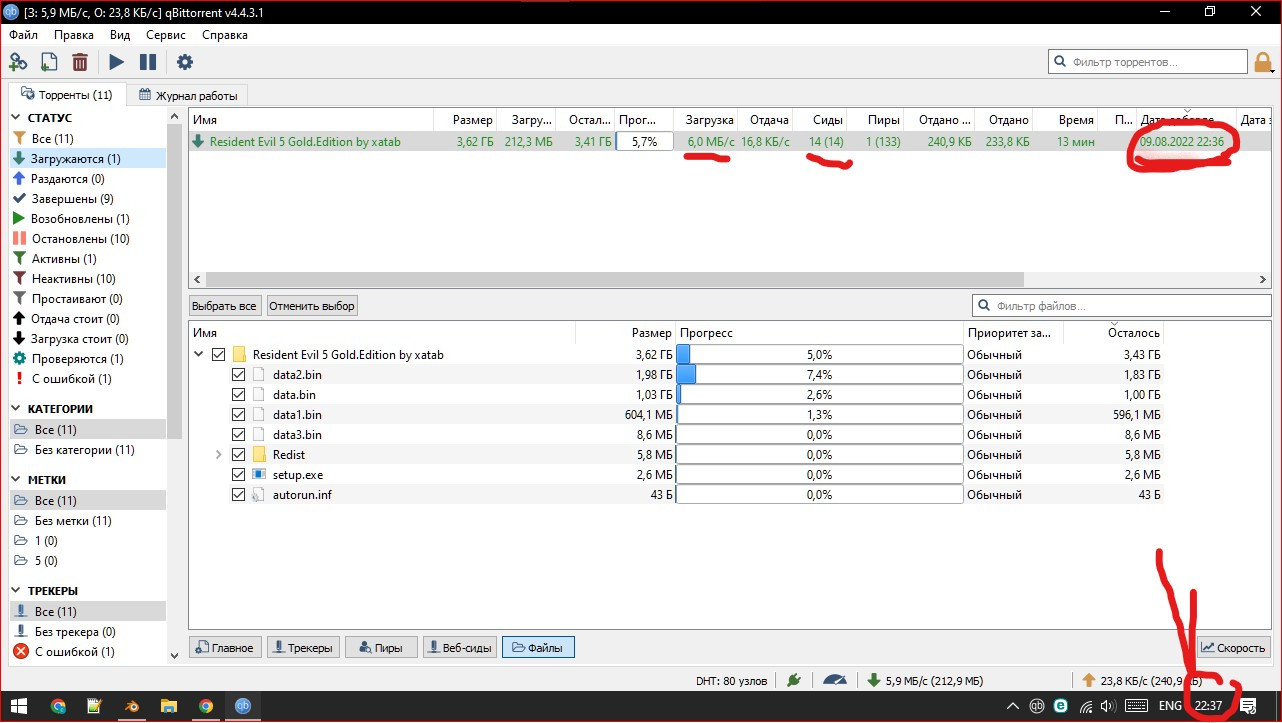Open the Файл menu
This screenshot has height=723, width=1282.
click(x=23, y=34)
